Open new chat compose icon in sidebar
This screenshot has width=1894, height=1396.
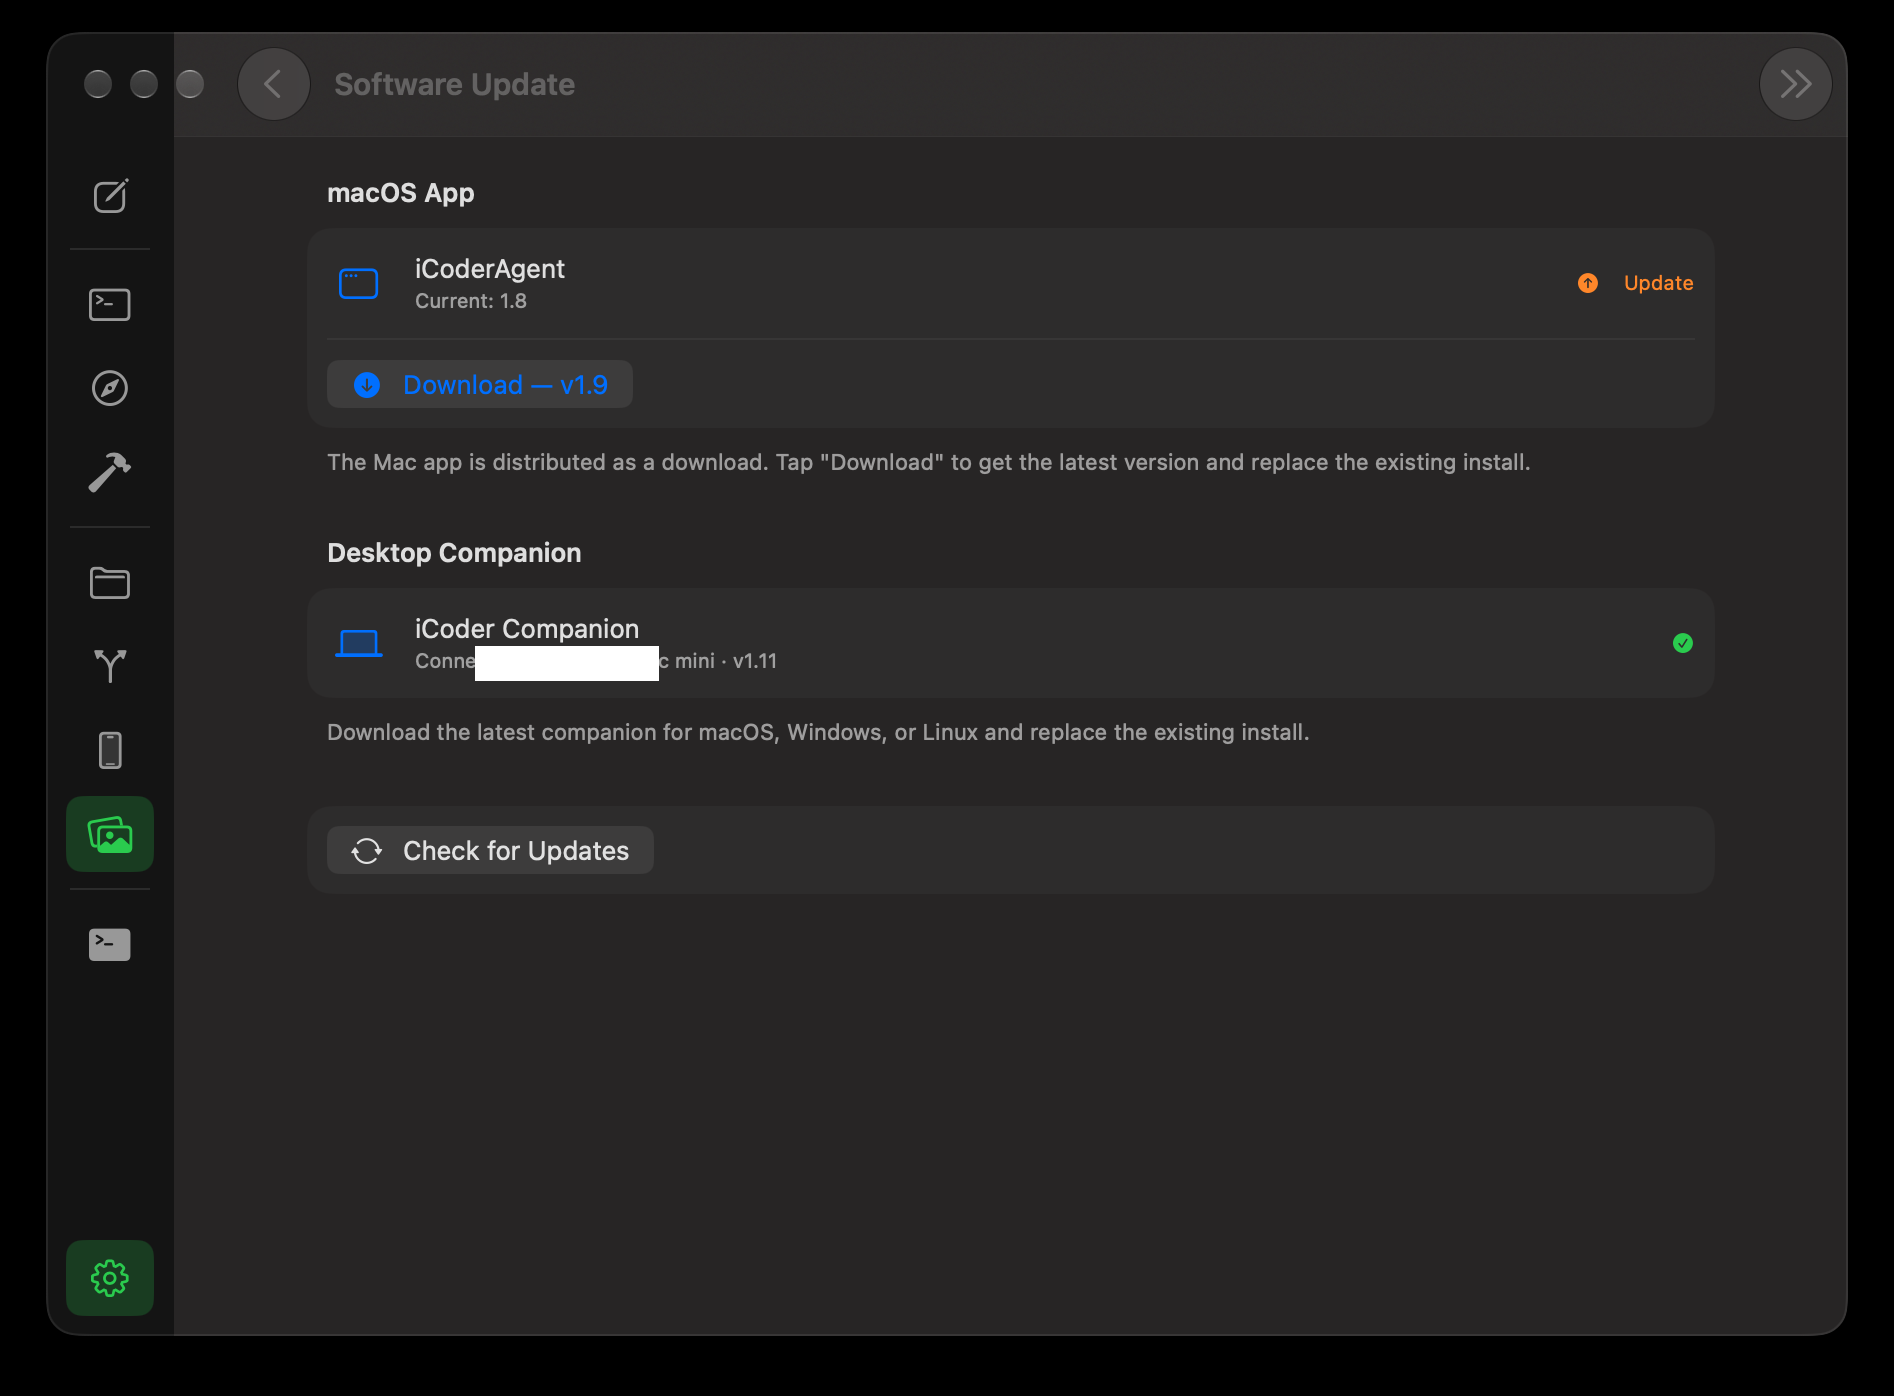coord(110,196)
